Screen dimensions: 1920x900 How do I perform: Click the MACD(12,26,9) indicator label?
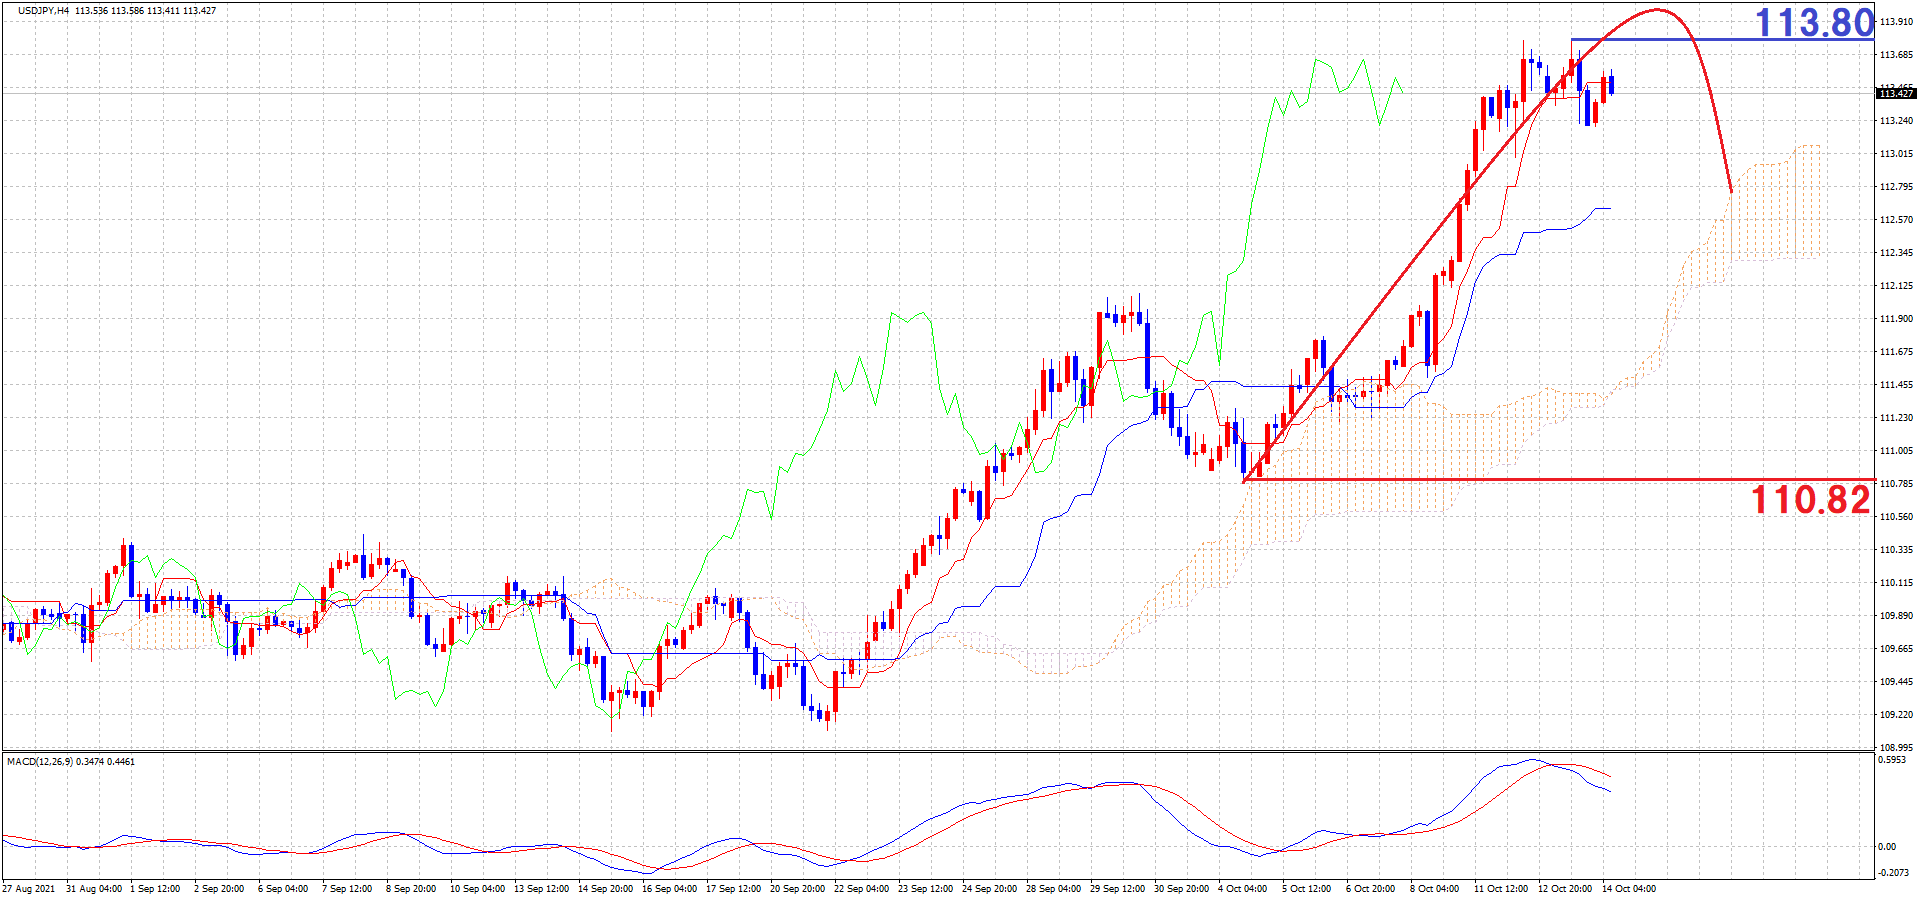[71, 762]
